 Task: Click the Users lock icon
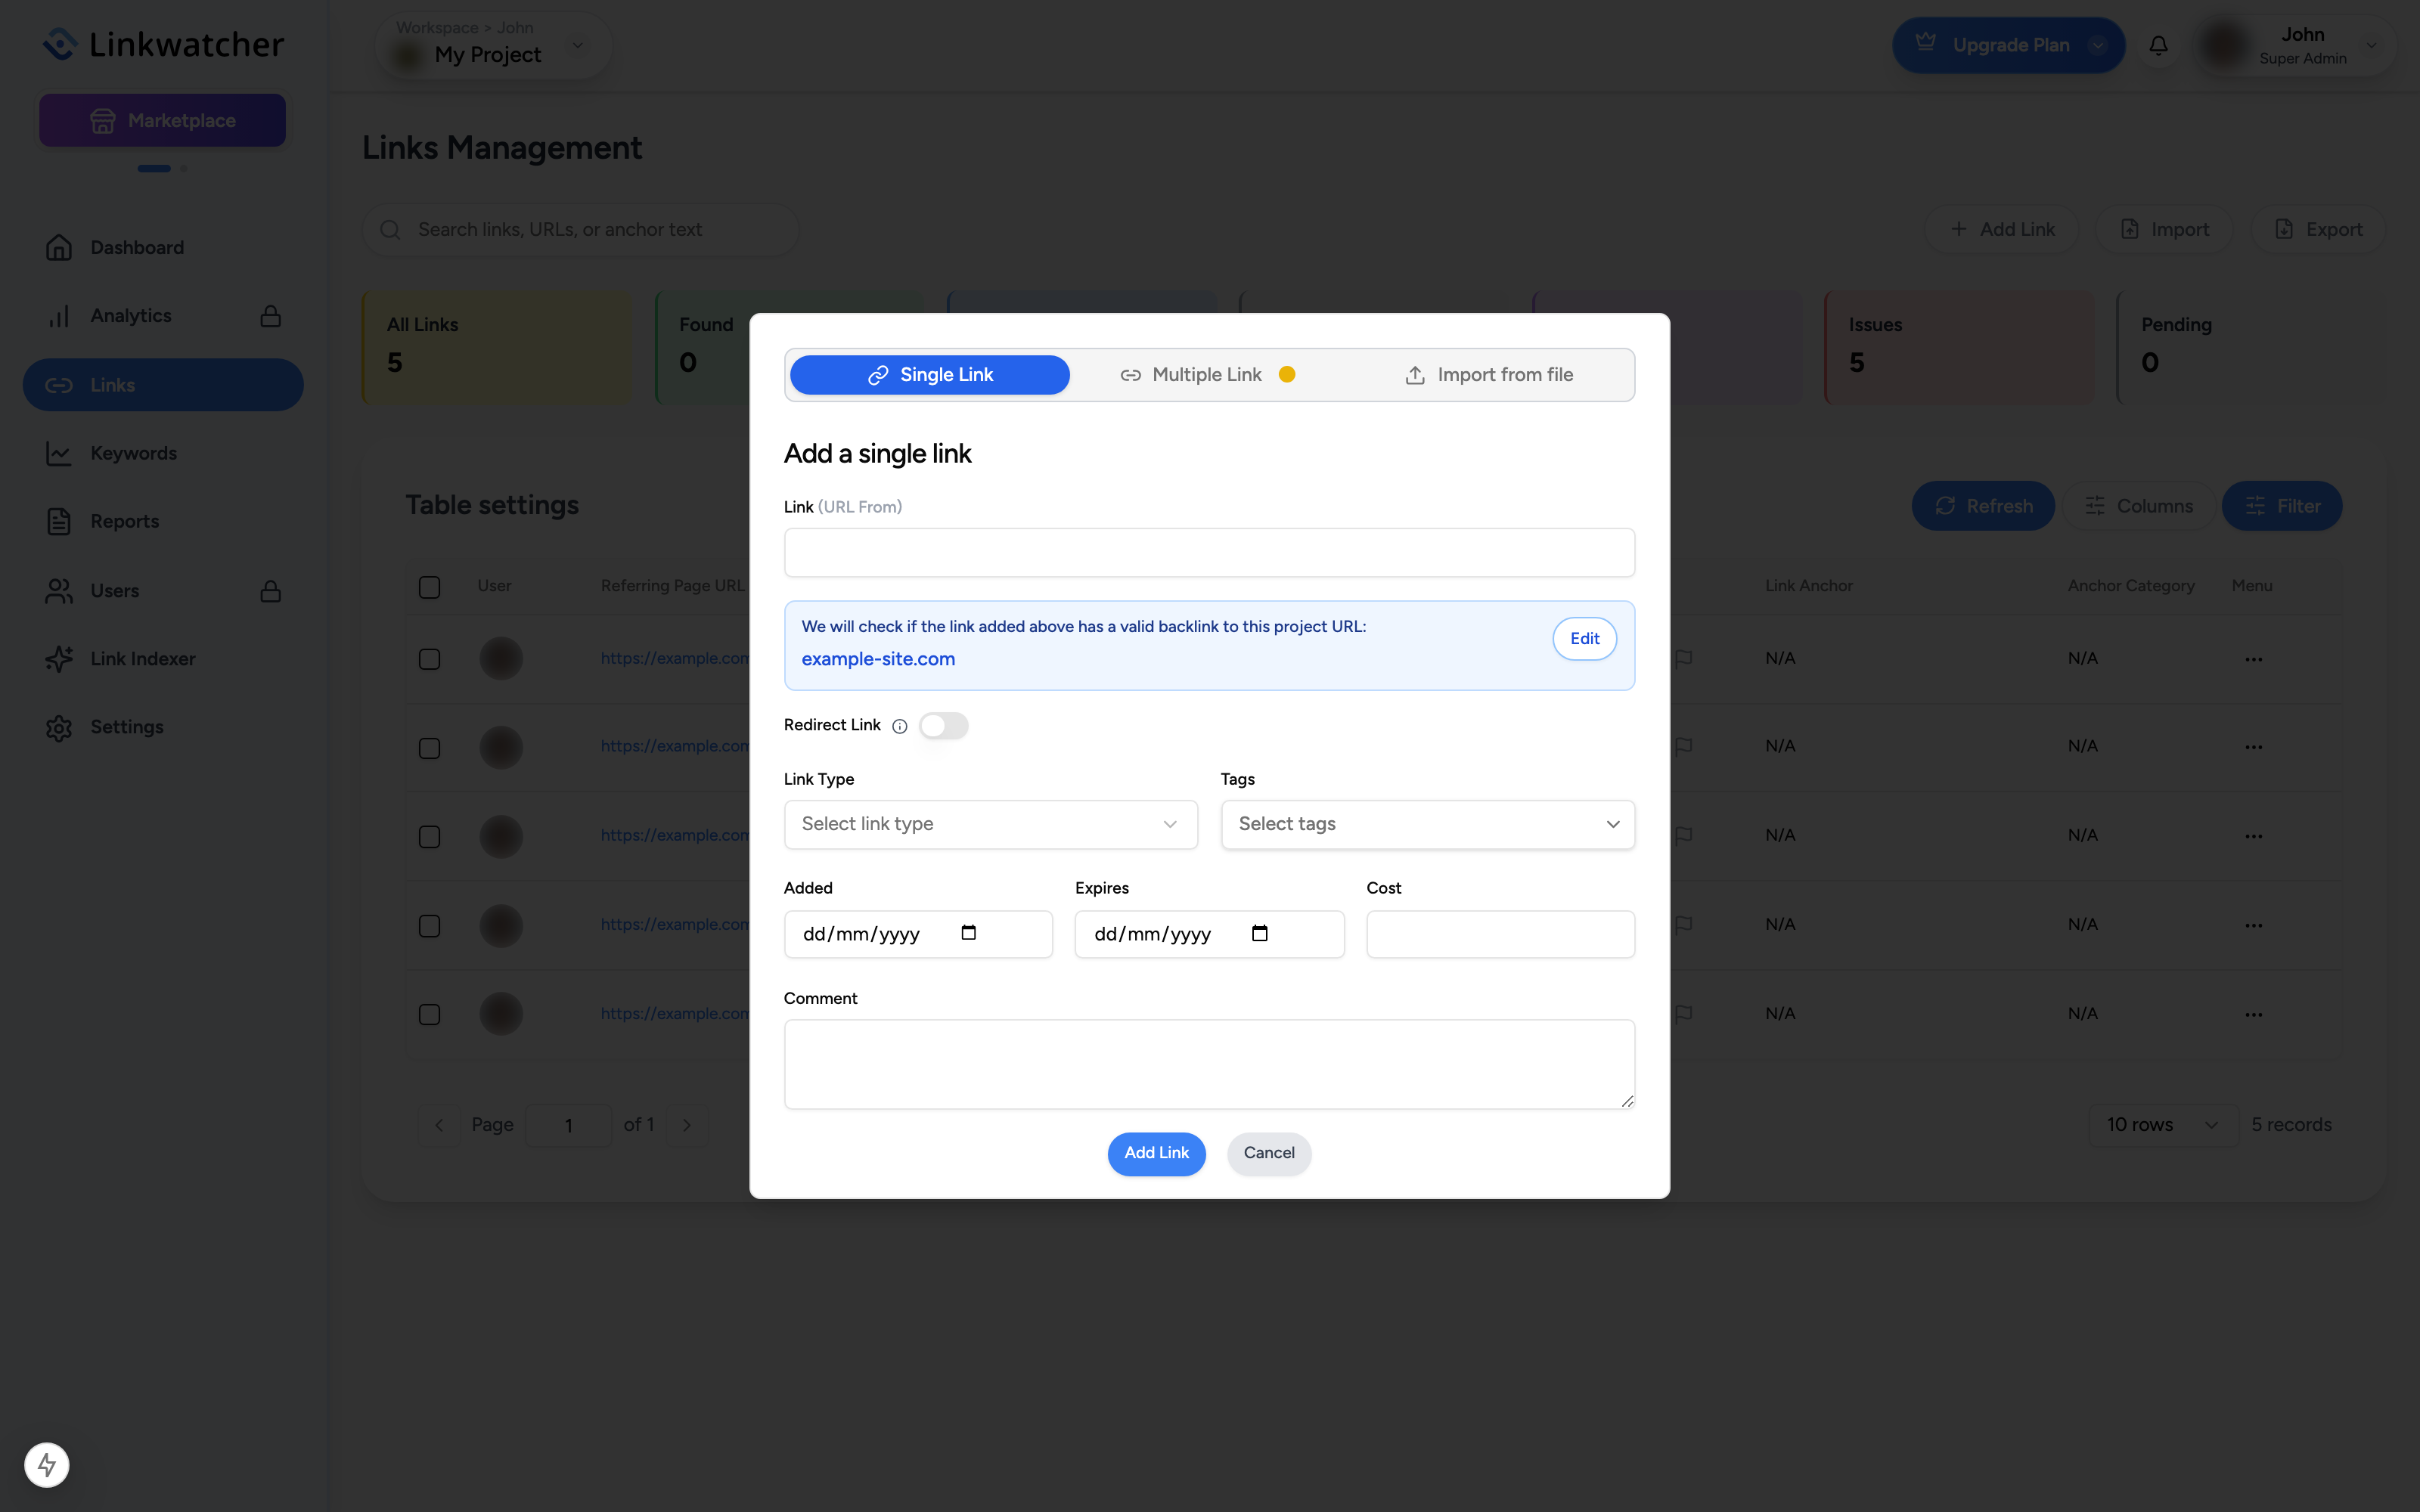[270, 591]
